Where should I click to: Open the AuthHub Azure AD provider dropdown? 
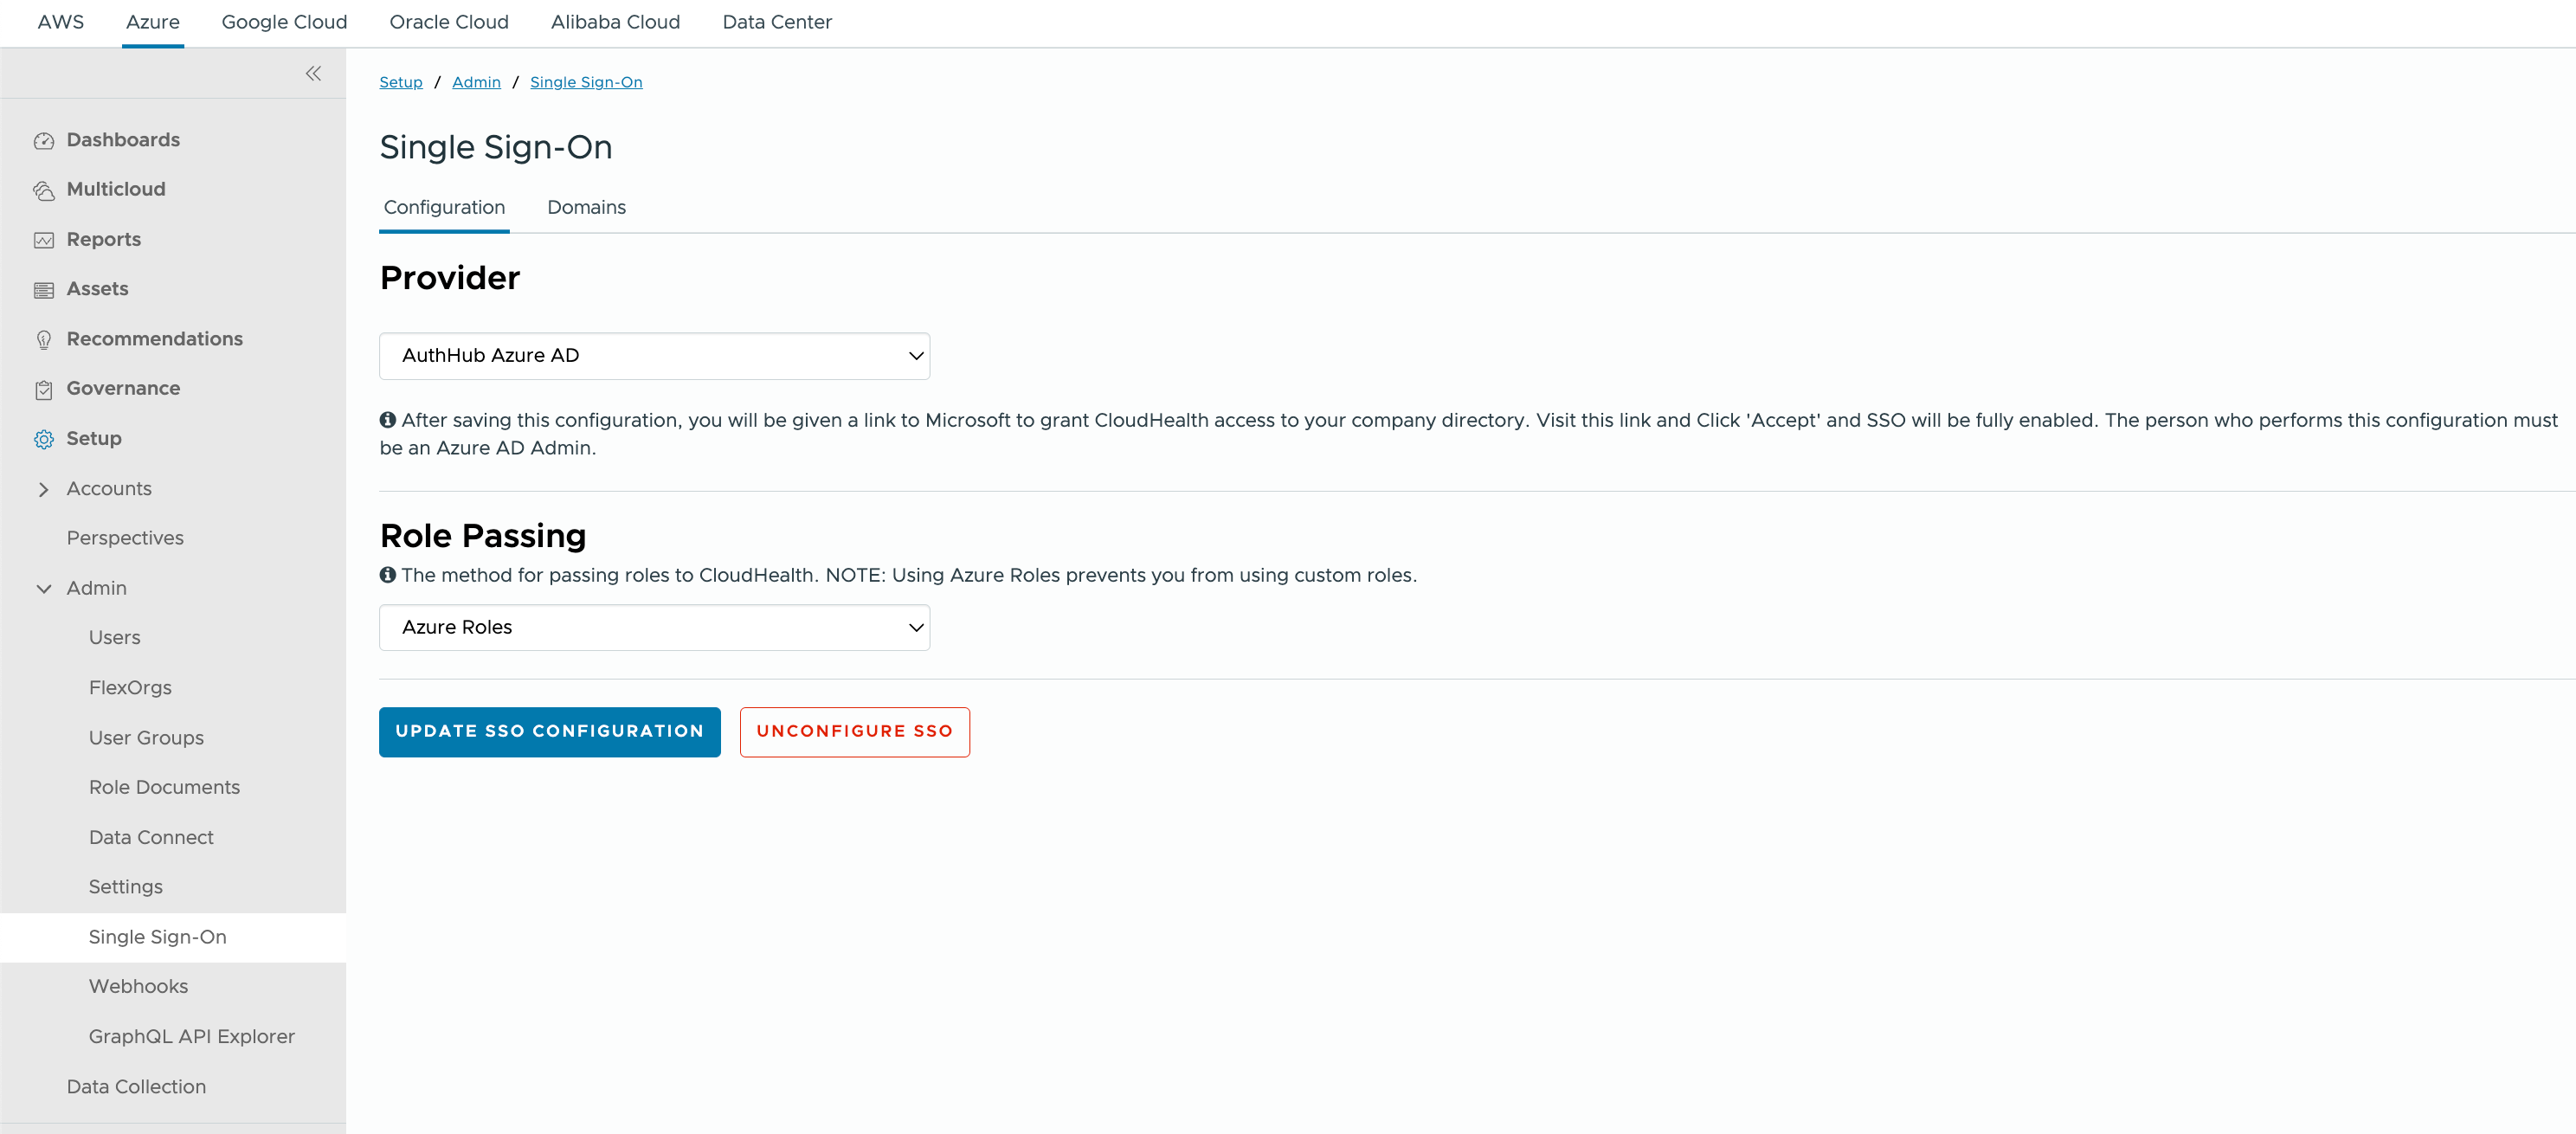coord(654,356)
